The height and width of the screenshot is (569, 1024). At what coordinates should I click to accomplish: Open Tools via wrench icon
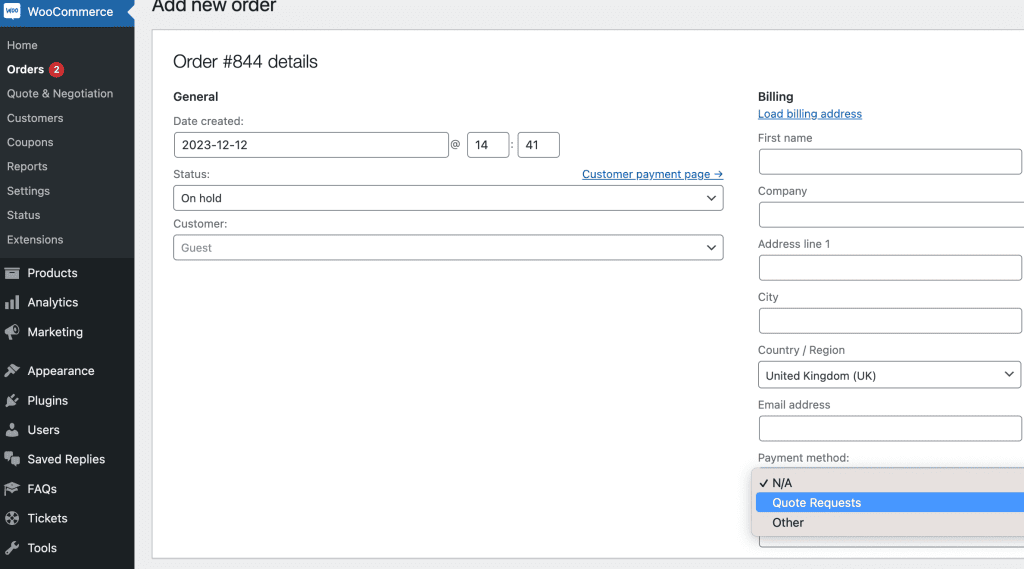tap(12, 548)
